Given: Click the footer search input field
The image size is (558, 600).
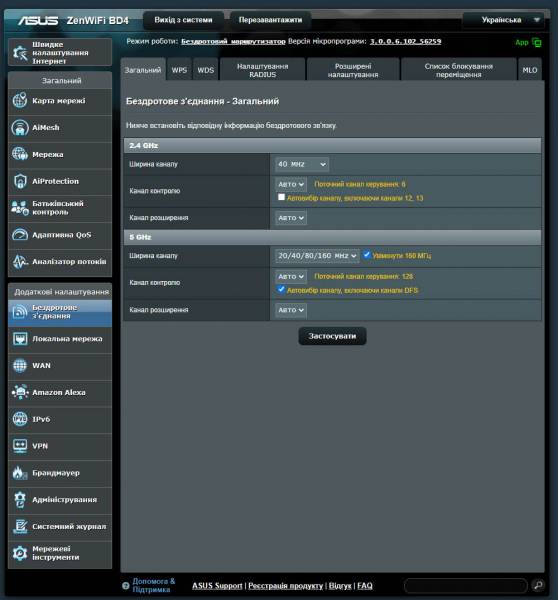Looking at the screenshot, I should pos(466,585).
